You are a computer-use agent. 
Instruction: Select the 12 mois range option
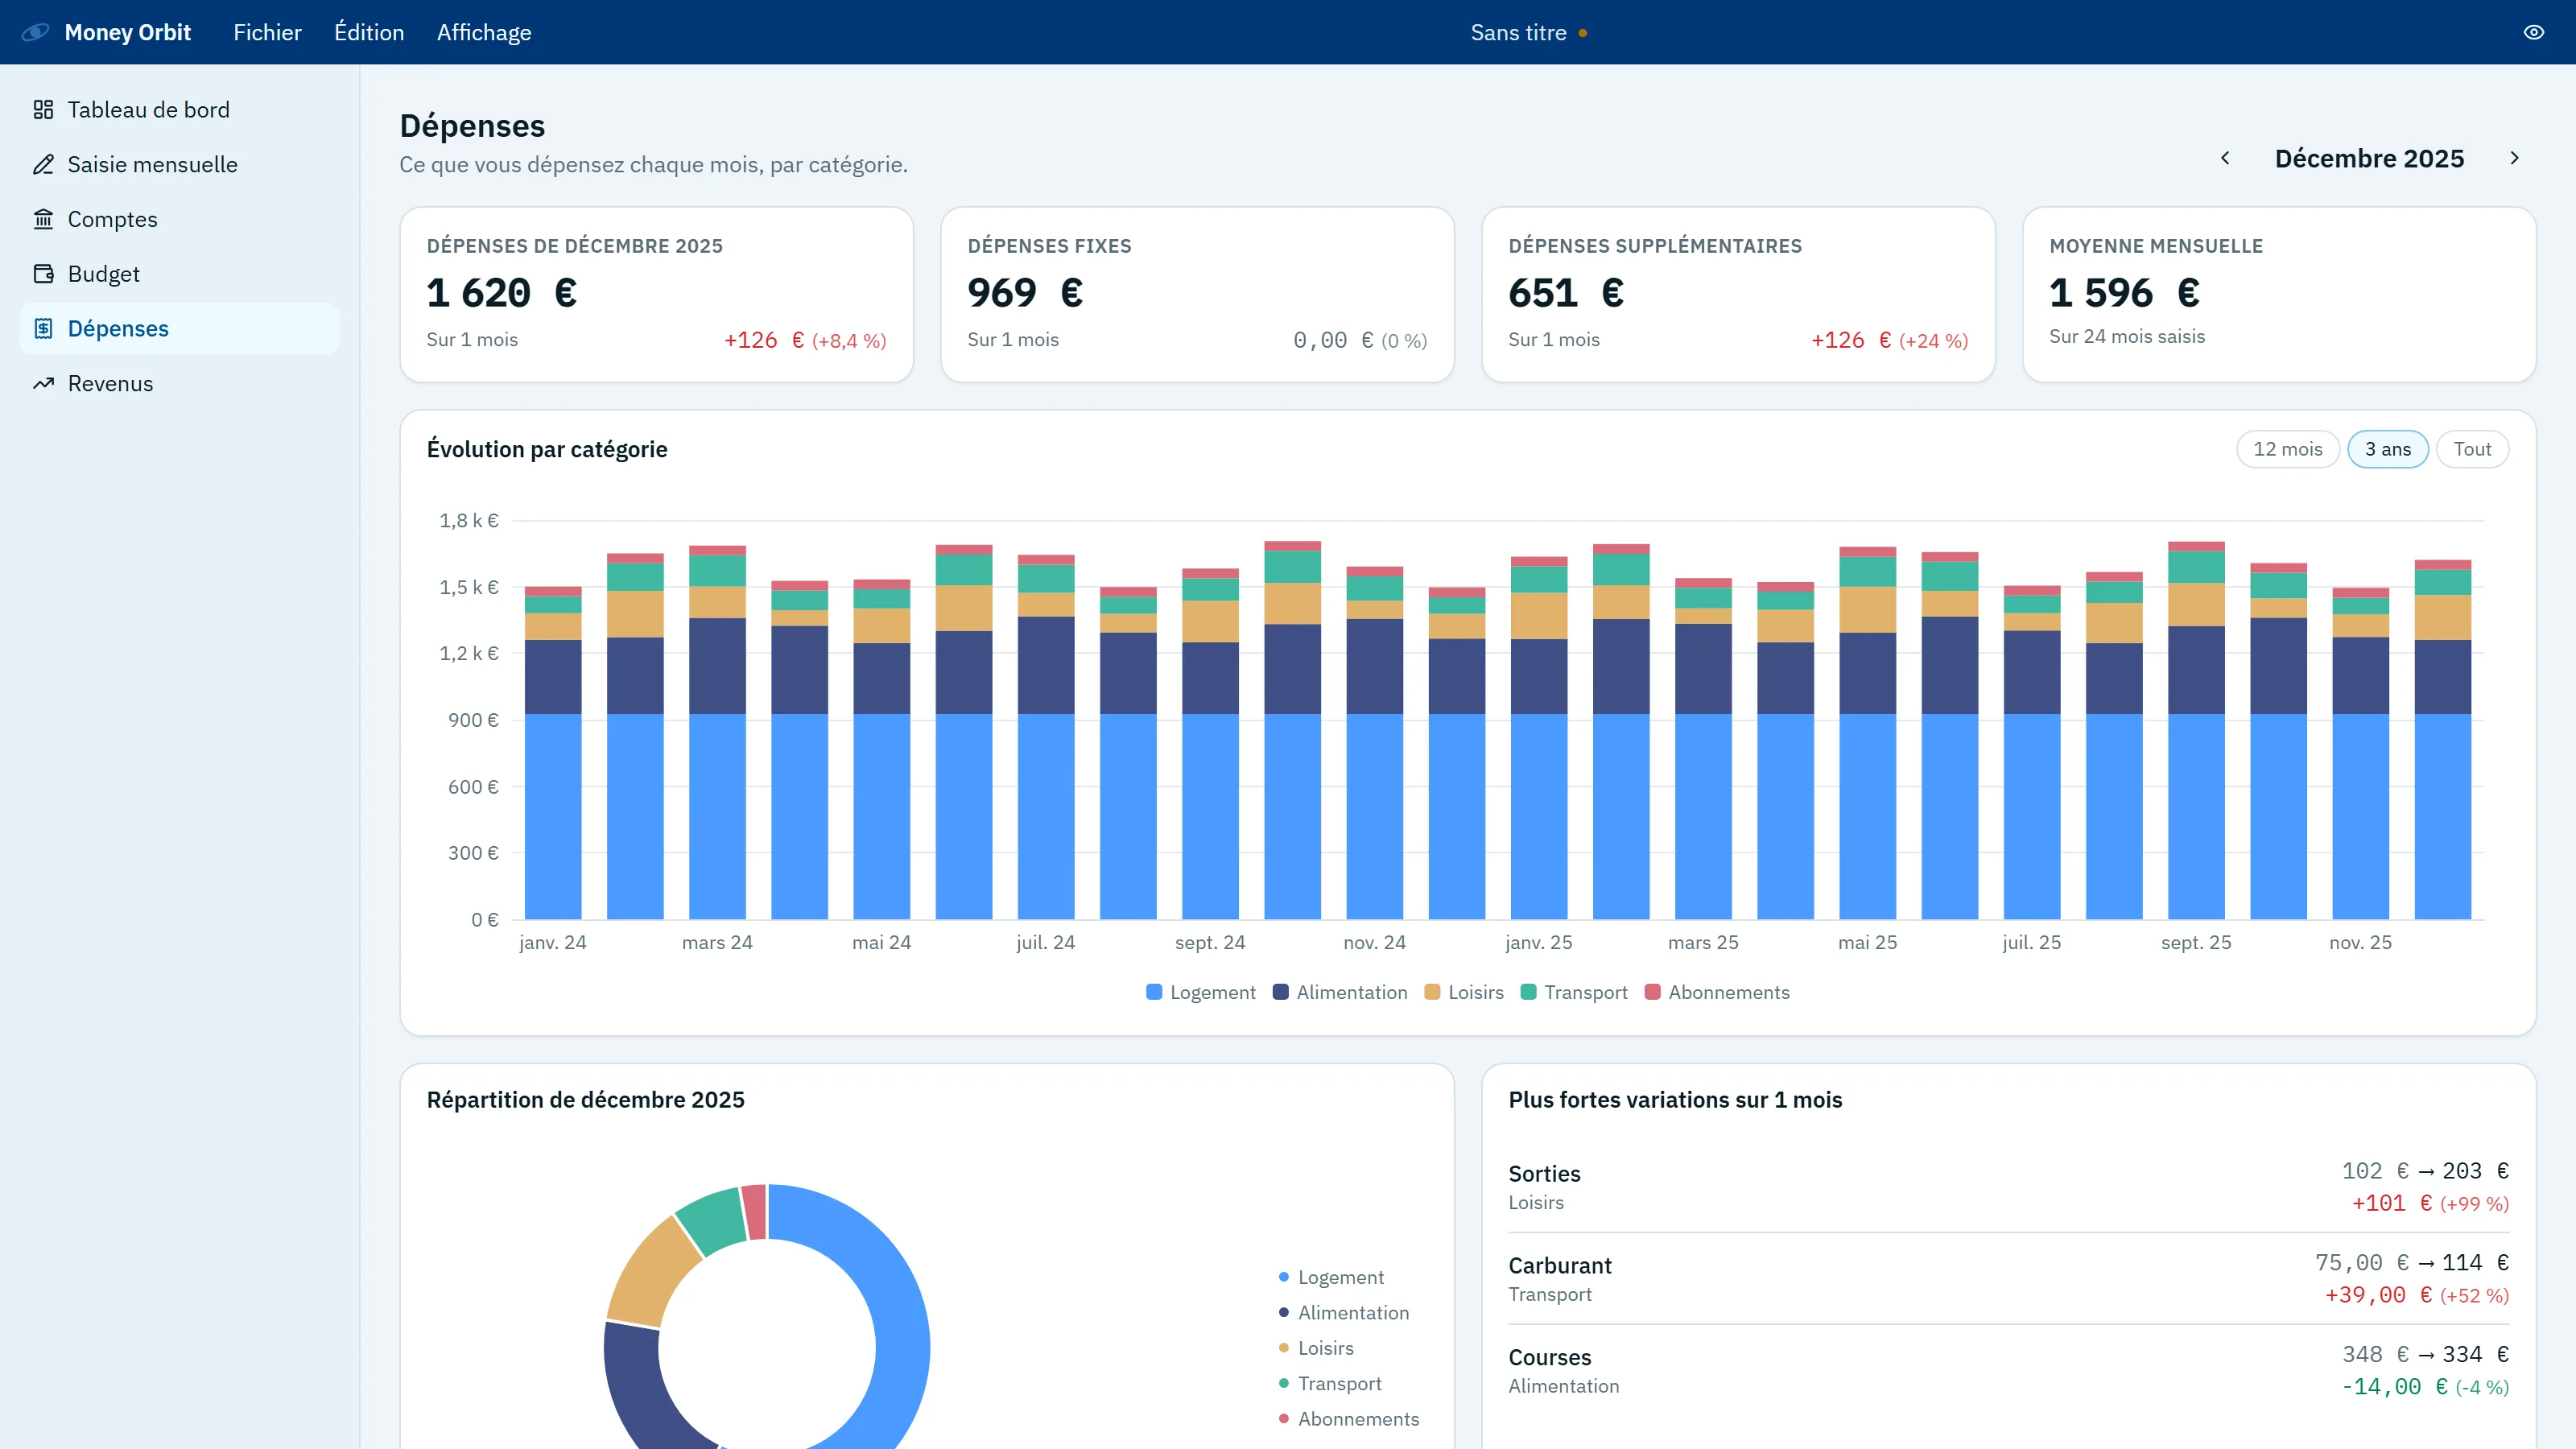(x=2287, y=449)
